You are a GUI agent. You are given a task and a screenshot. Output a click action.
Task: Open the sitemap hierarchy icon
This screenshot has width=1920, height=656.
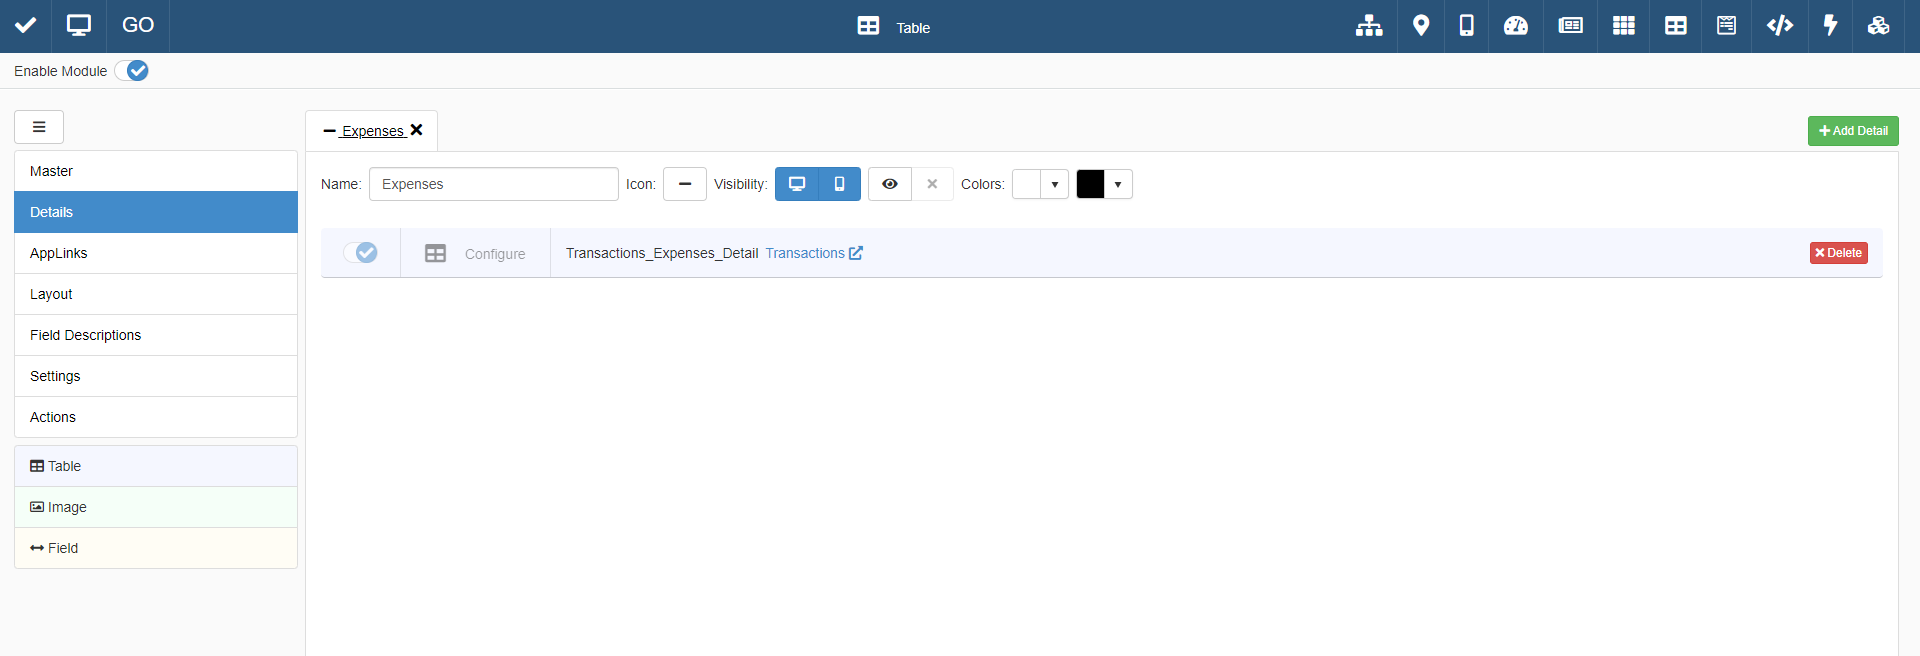1369,26
